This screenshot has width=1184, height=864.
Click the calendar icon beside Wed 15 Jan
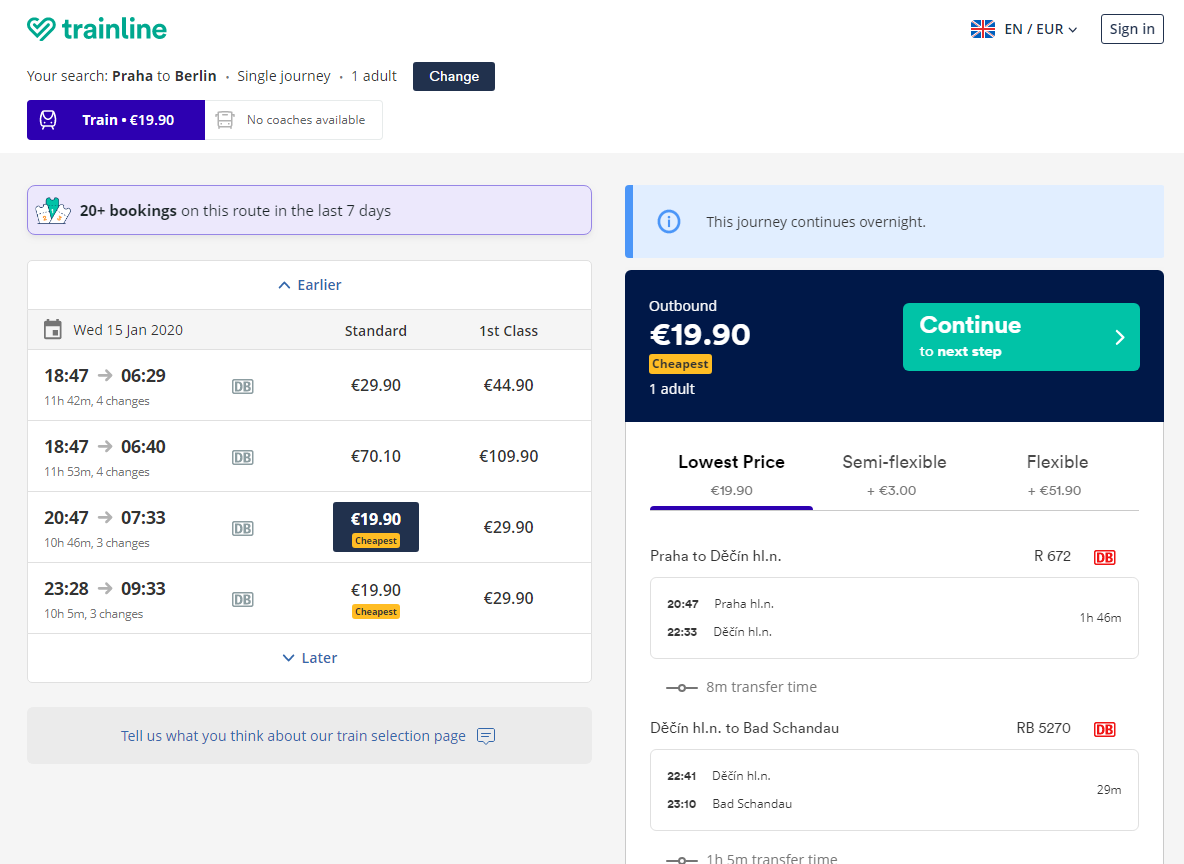[x=53, y=330]
